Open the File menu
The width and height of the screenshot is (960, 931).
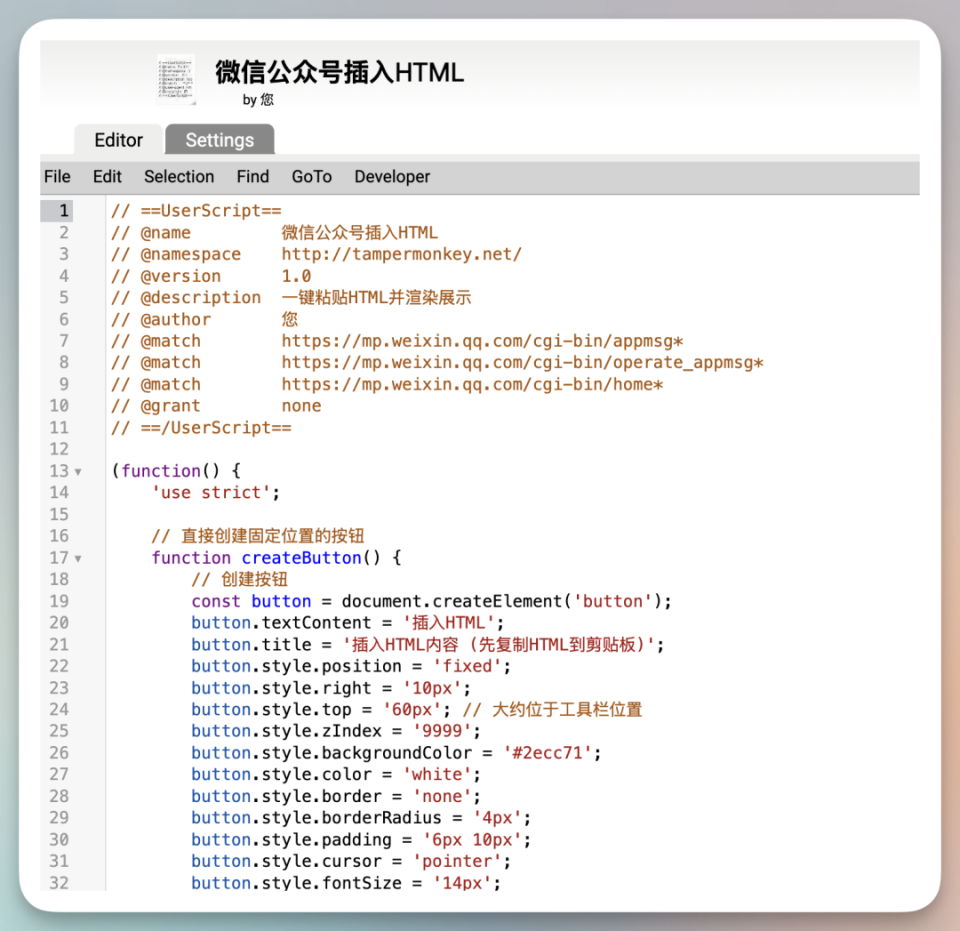[58, 176]
